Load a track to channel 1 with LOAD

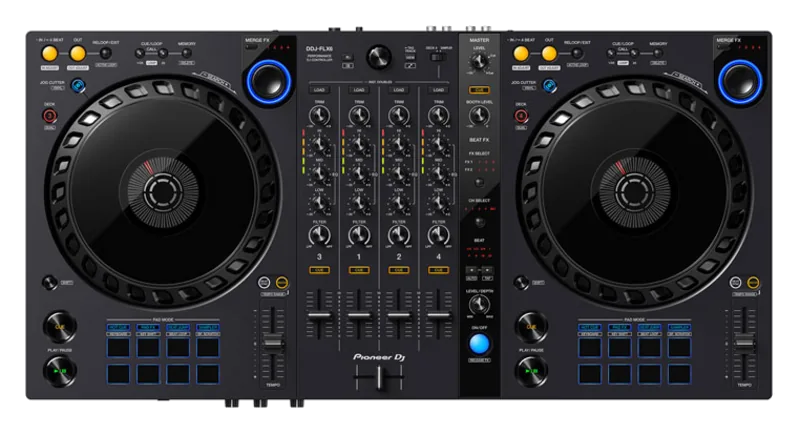[359, 90]
